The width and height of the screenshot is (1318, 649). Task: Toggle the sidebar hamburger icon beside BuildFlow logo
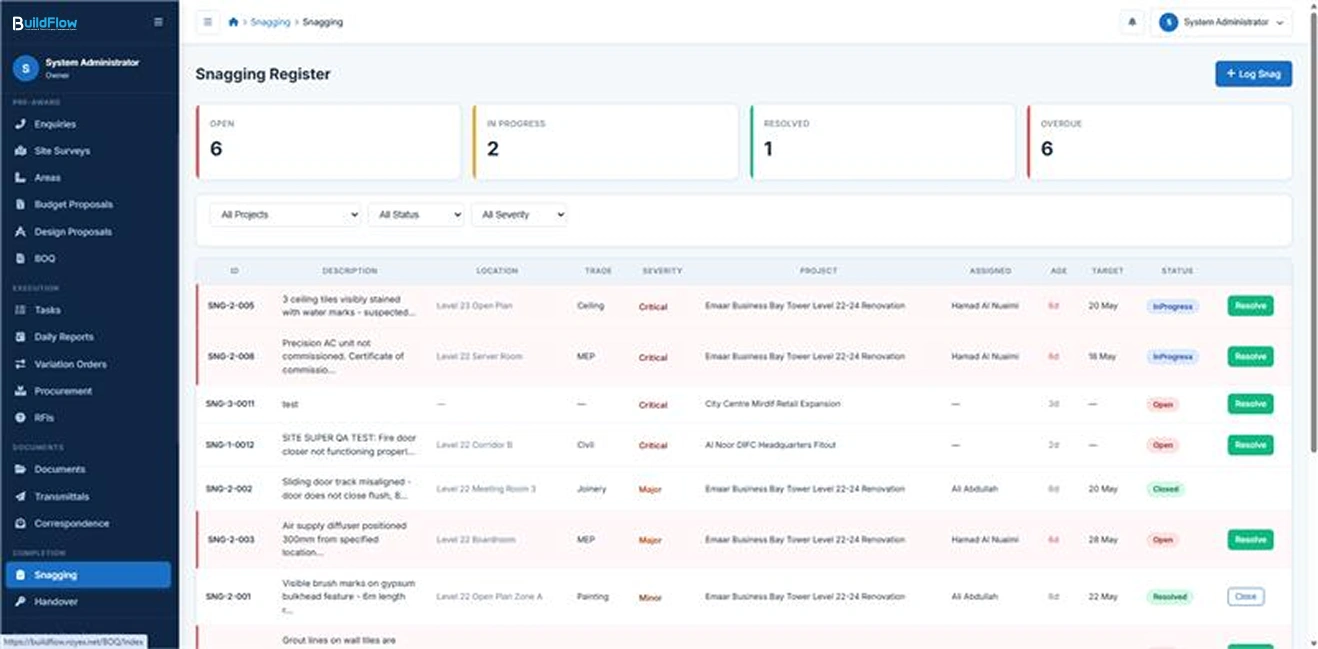point(158,22)
